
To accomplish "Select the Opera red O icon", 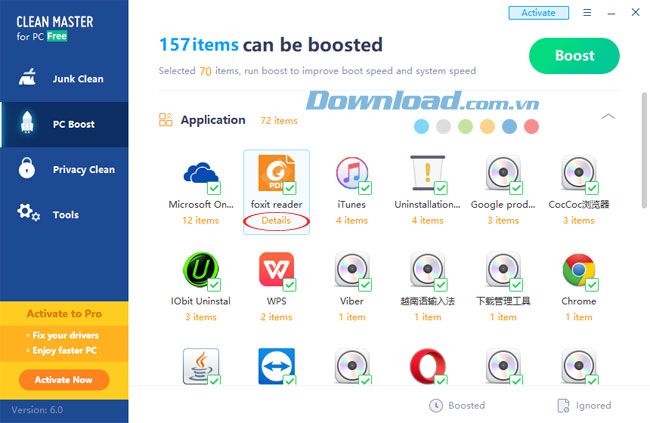I will [x=427, y=366].
